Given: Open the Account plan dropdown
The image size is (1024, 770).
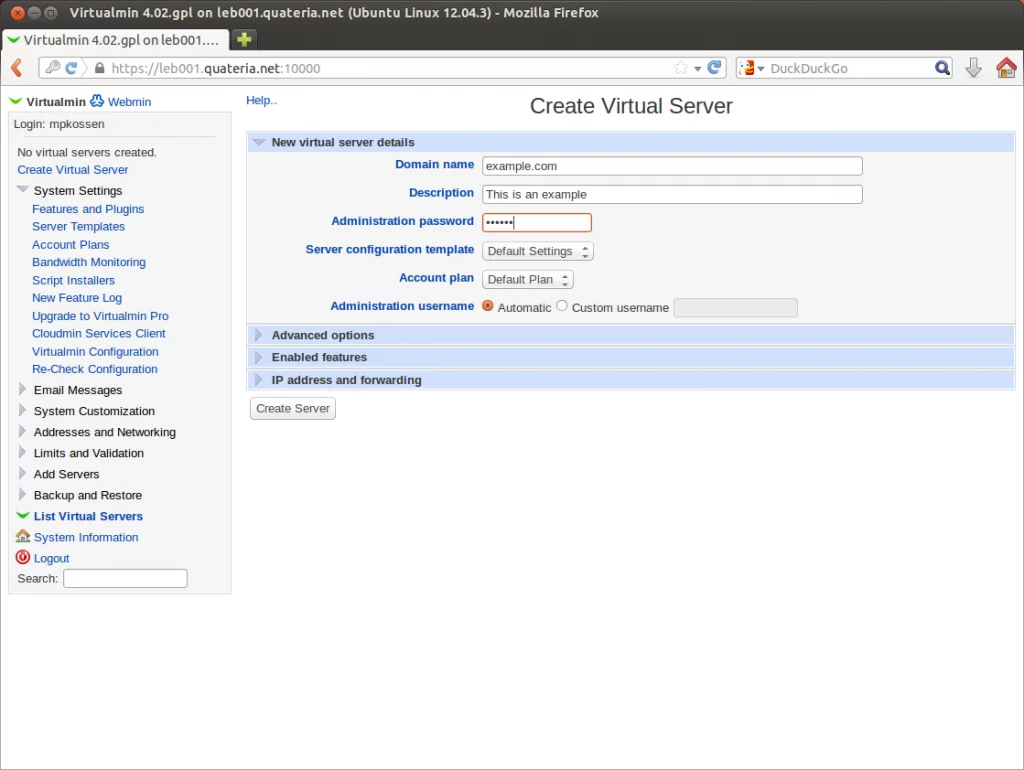Looking at the screenshot, I should [528, 280].
